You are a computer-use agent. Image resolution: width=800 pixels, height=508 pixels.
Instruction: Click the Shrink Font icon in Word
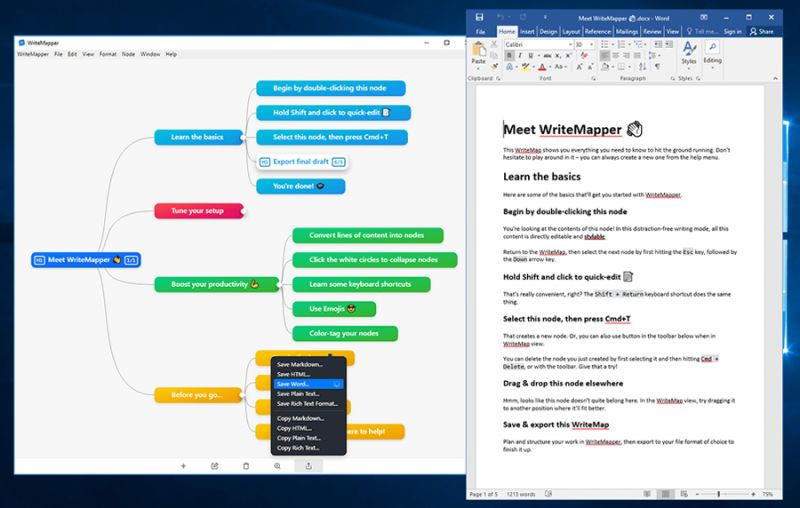point(590,66)
